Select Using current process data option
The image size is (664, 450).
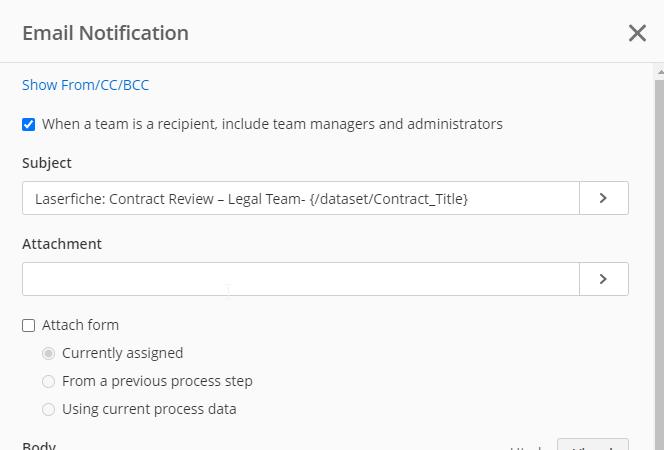coord(48,409)
